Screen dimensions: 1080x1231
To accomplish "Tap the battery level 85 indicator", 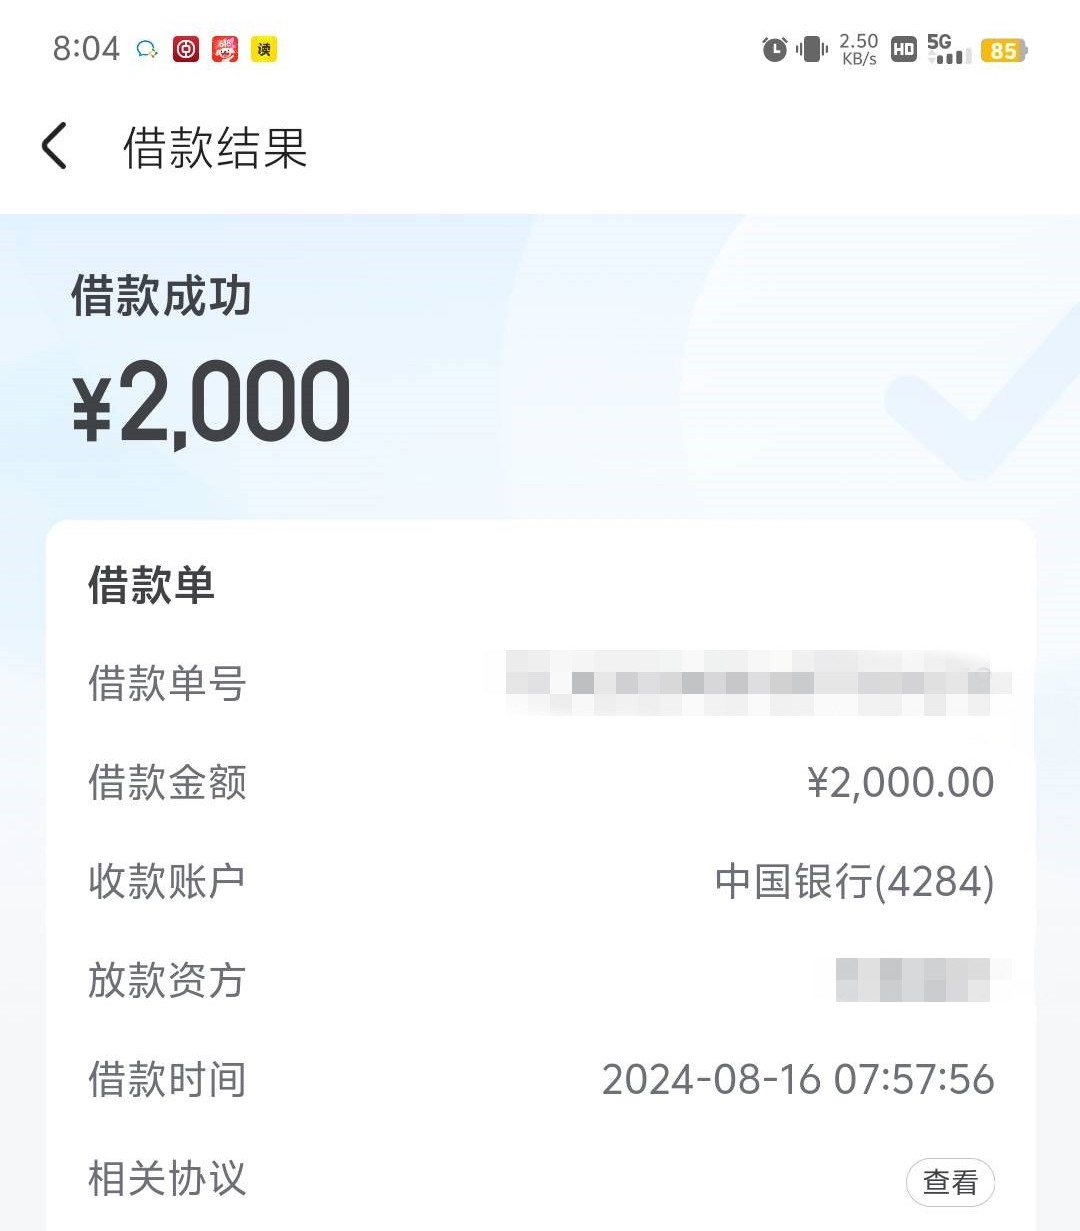I will click(1004, 50).
